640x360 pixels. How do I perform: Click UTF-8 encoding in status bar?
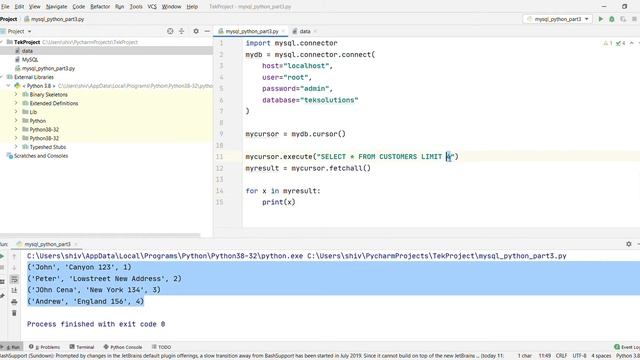click(x=579, y=356)
